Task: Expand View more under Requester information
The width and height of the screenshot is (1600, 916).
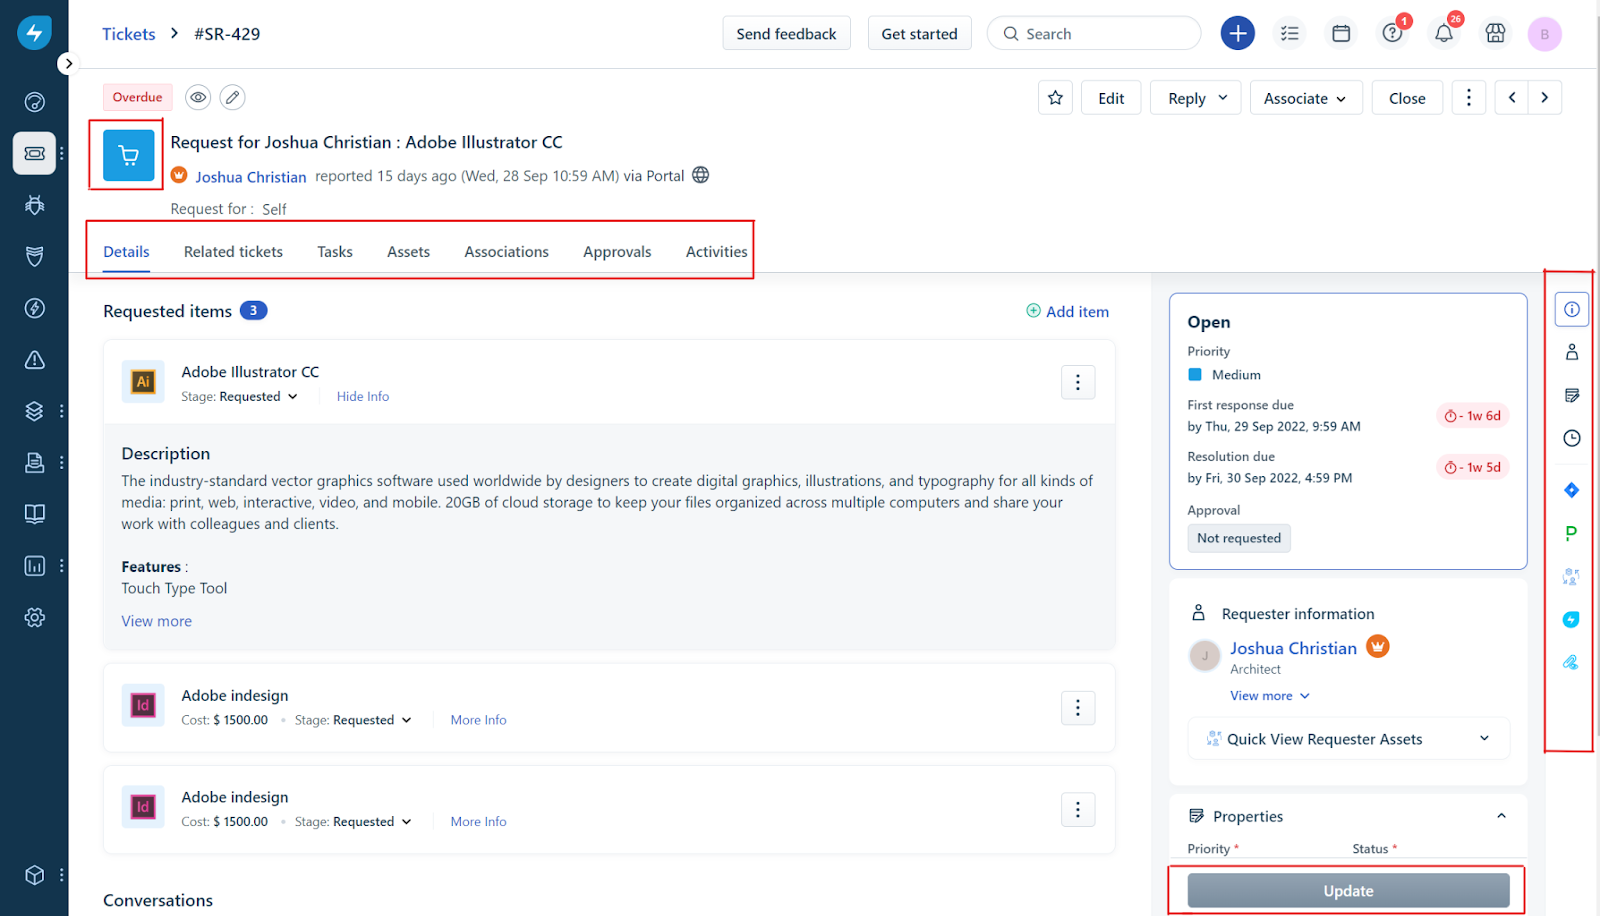Action: coord(1270,696)
